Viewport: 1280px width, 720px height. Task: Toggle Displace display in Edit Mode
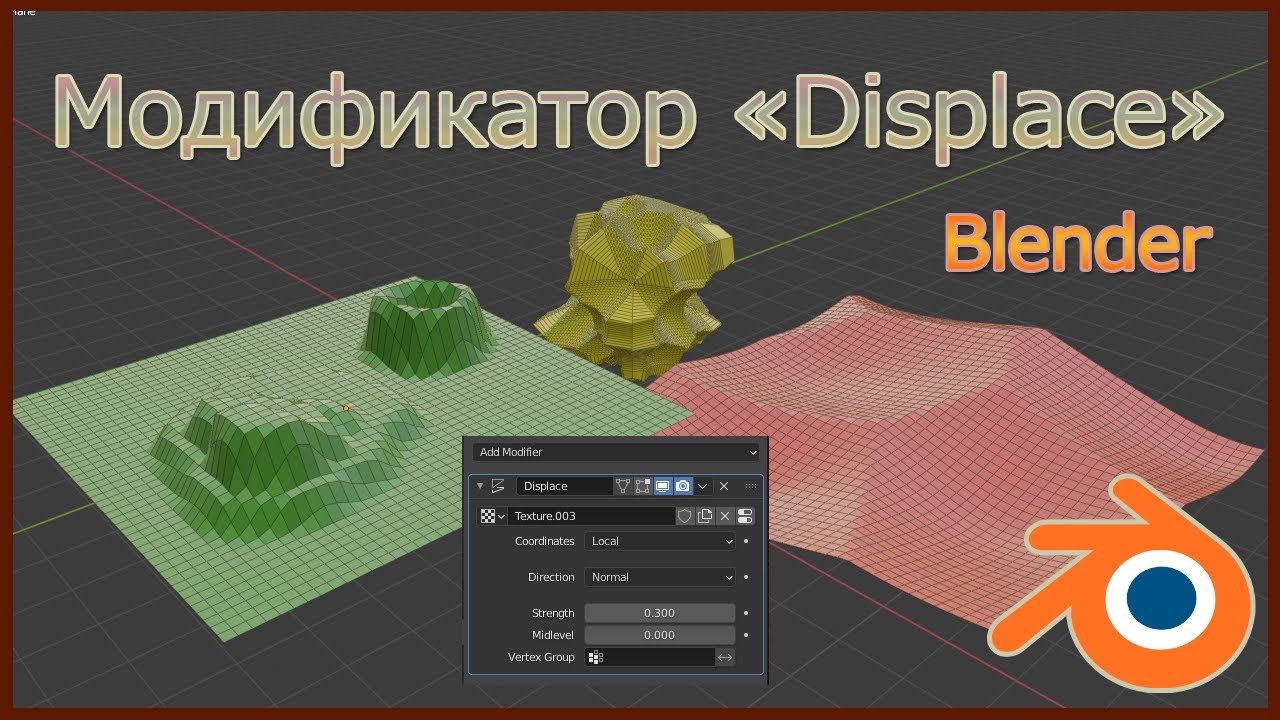(x=643, y=486)
